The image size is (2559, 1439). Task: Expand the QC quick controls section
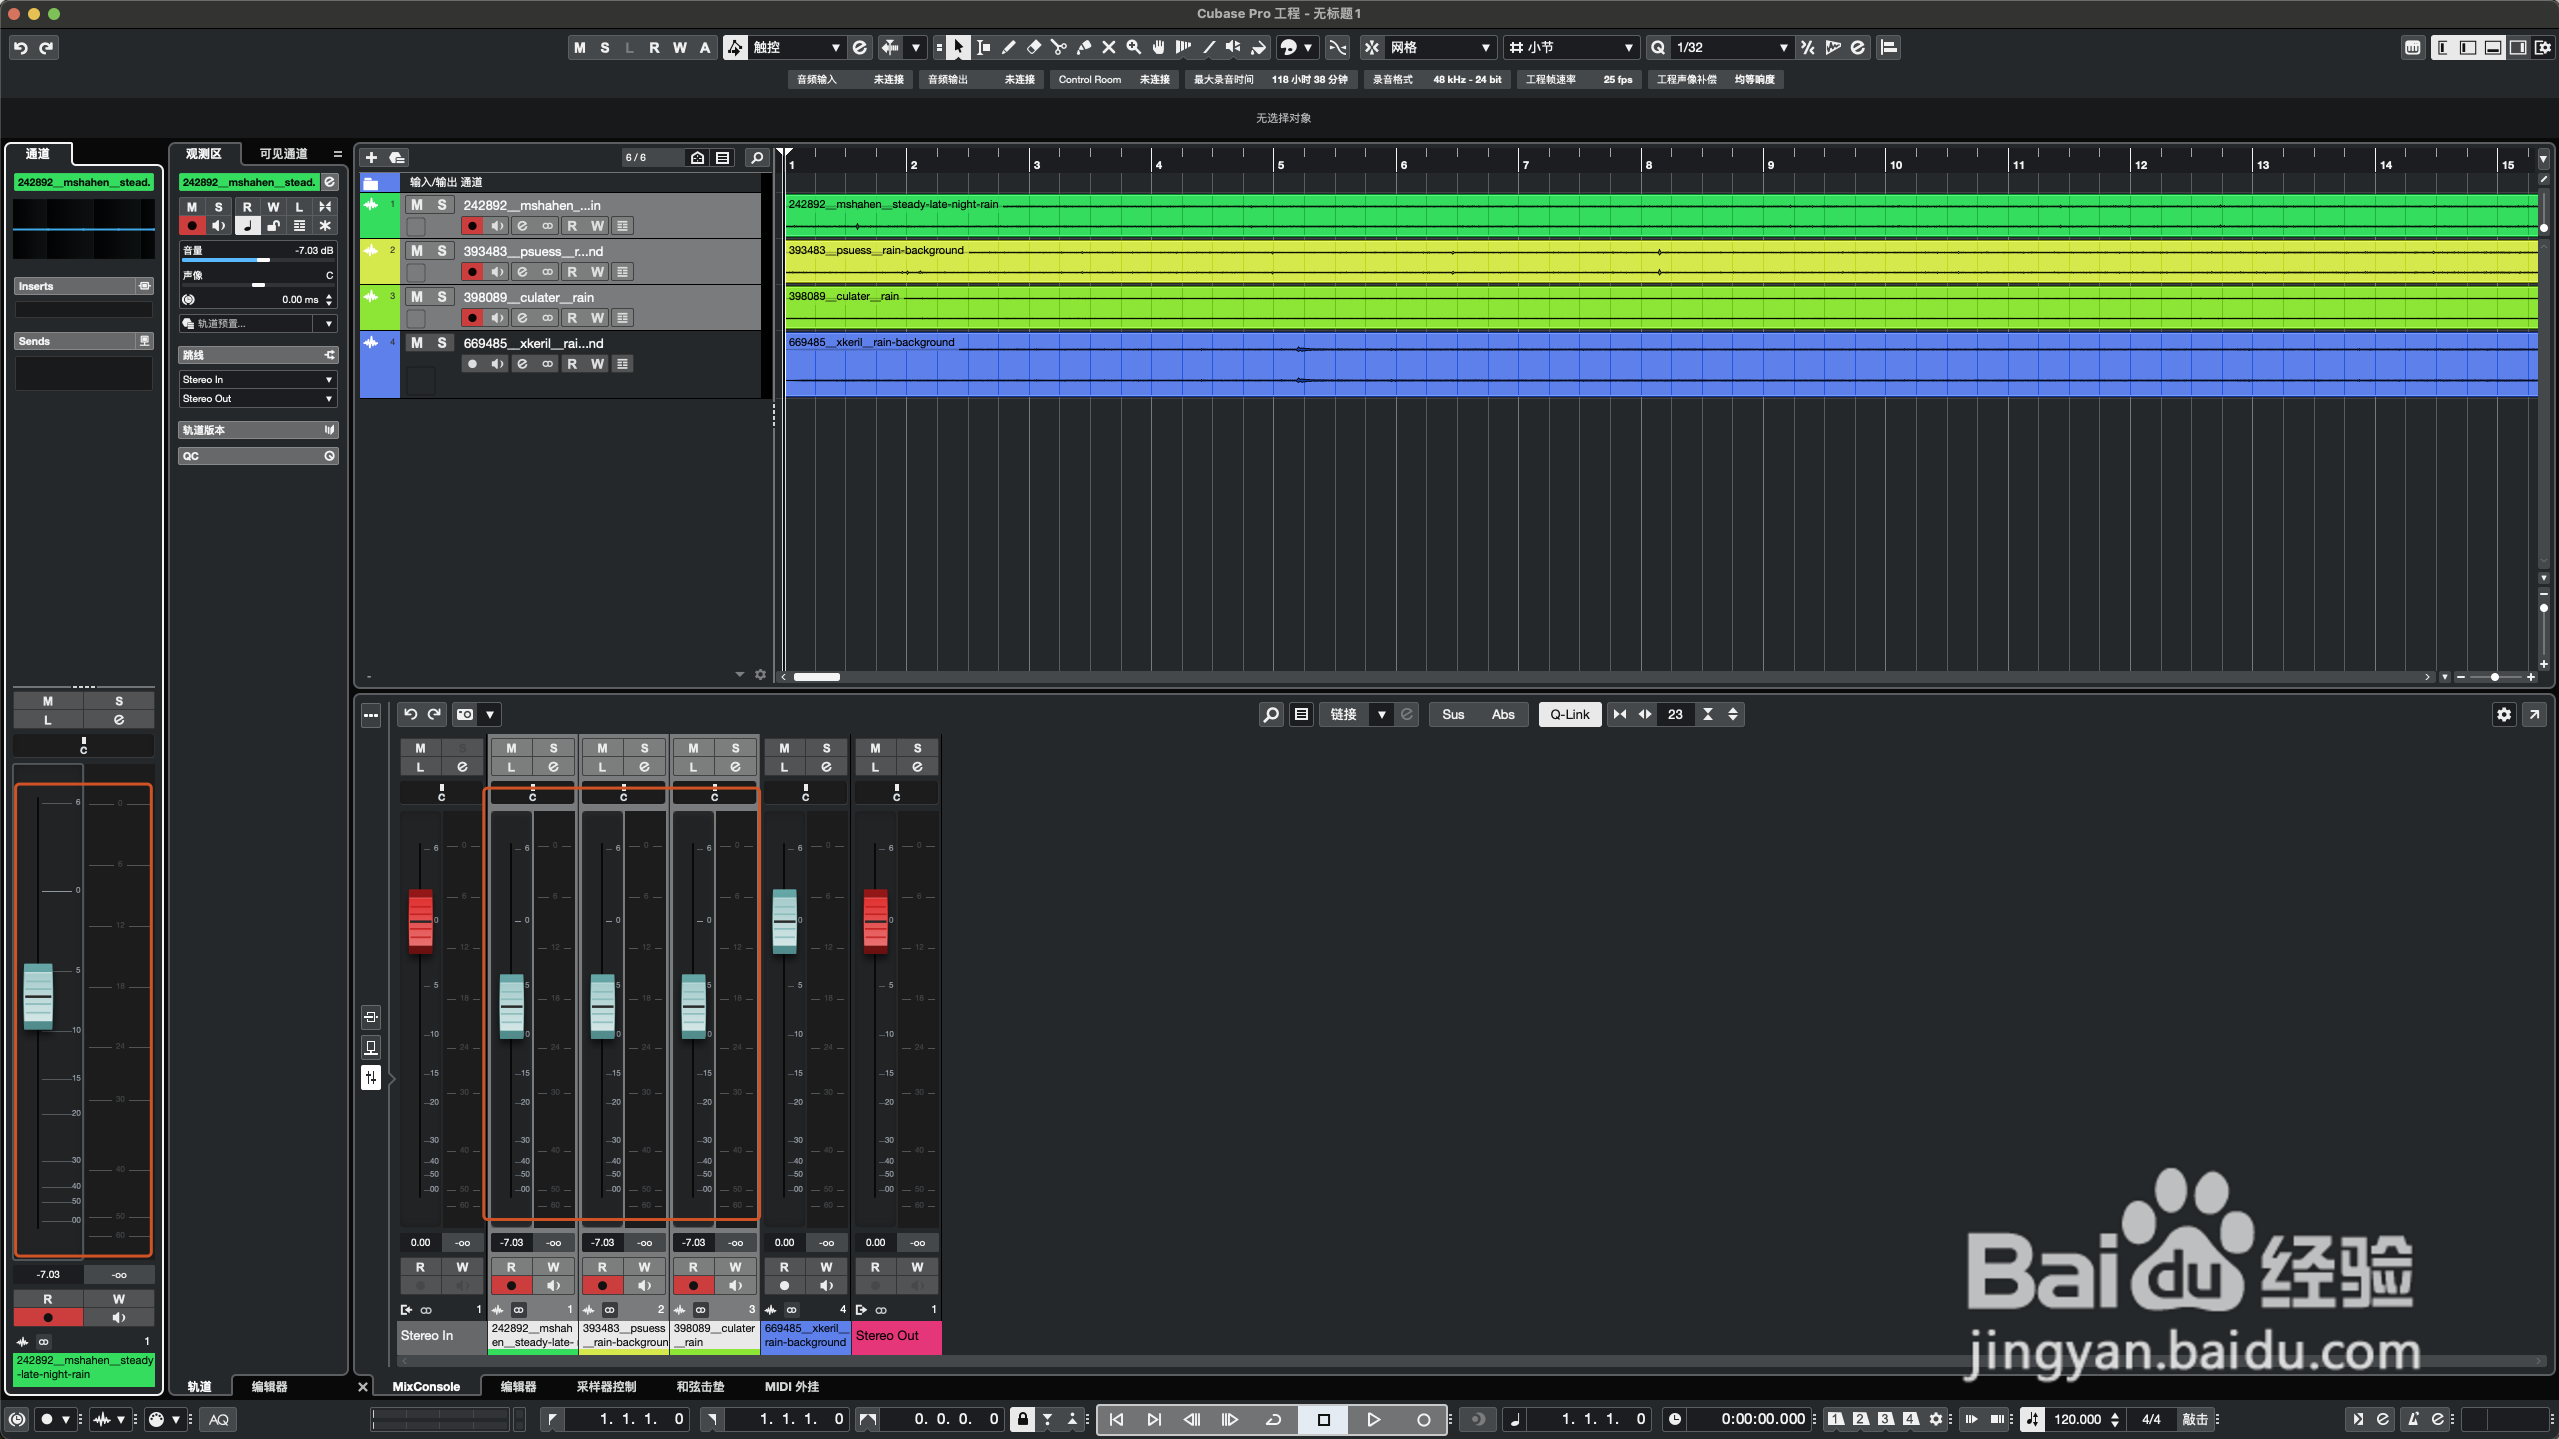[x=258, y=456]
